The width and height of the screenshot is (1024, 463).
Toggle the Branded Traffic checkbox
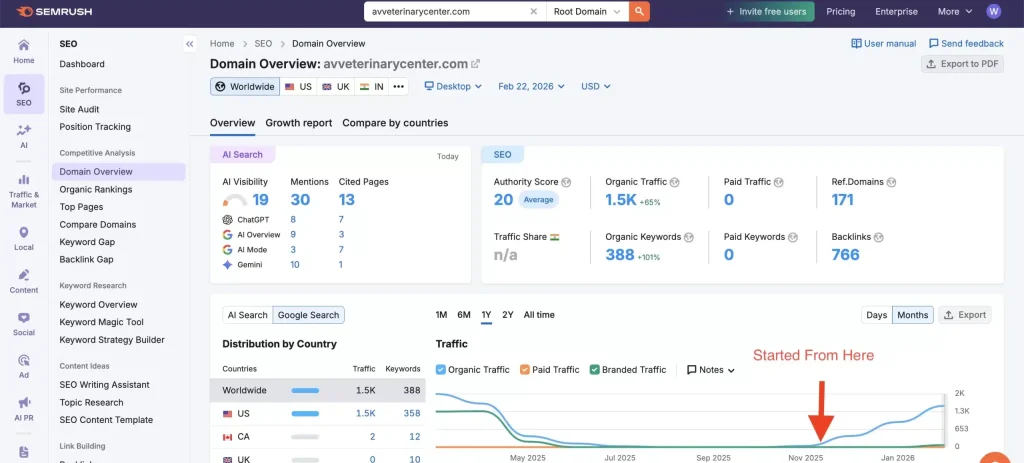(594, 370)
